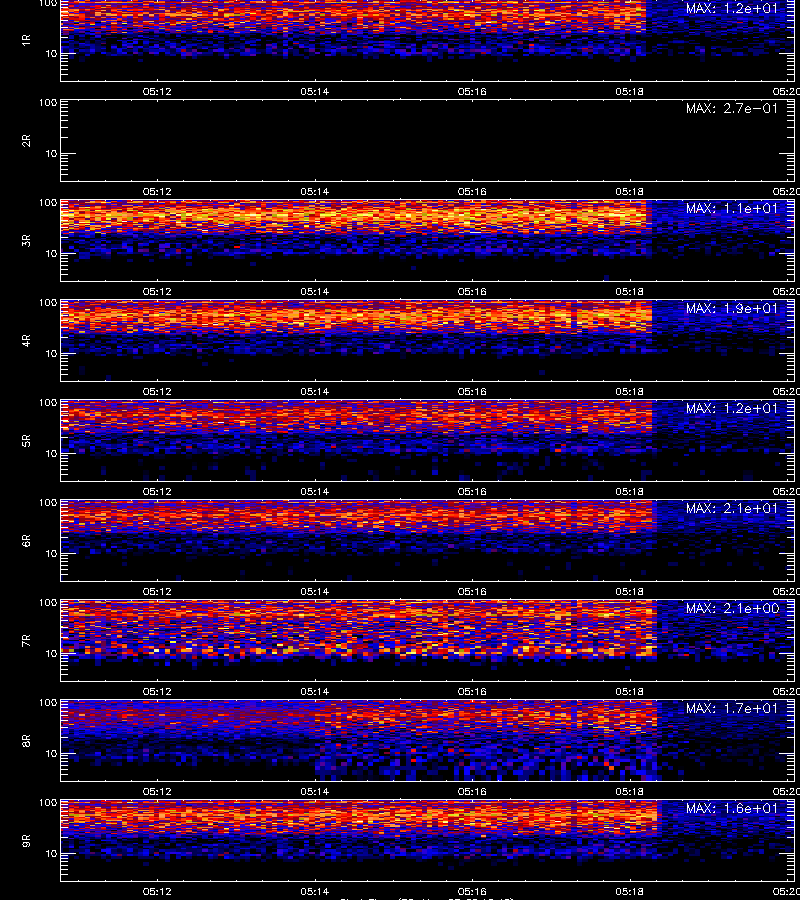800x900 pixels.
Task: Click the 05:16 tick label below panel 9R
Action: pyautogui.click(x=472, y=891)
